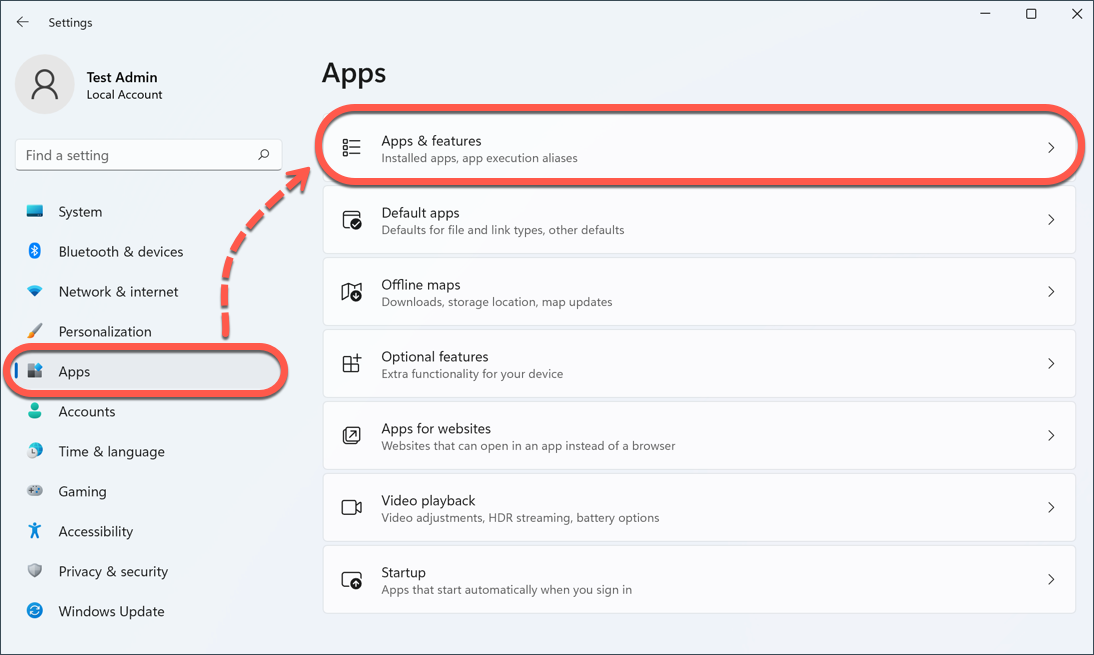Open Optional features page
Viewport: 1094px width, 655px height.
699,363
